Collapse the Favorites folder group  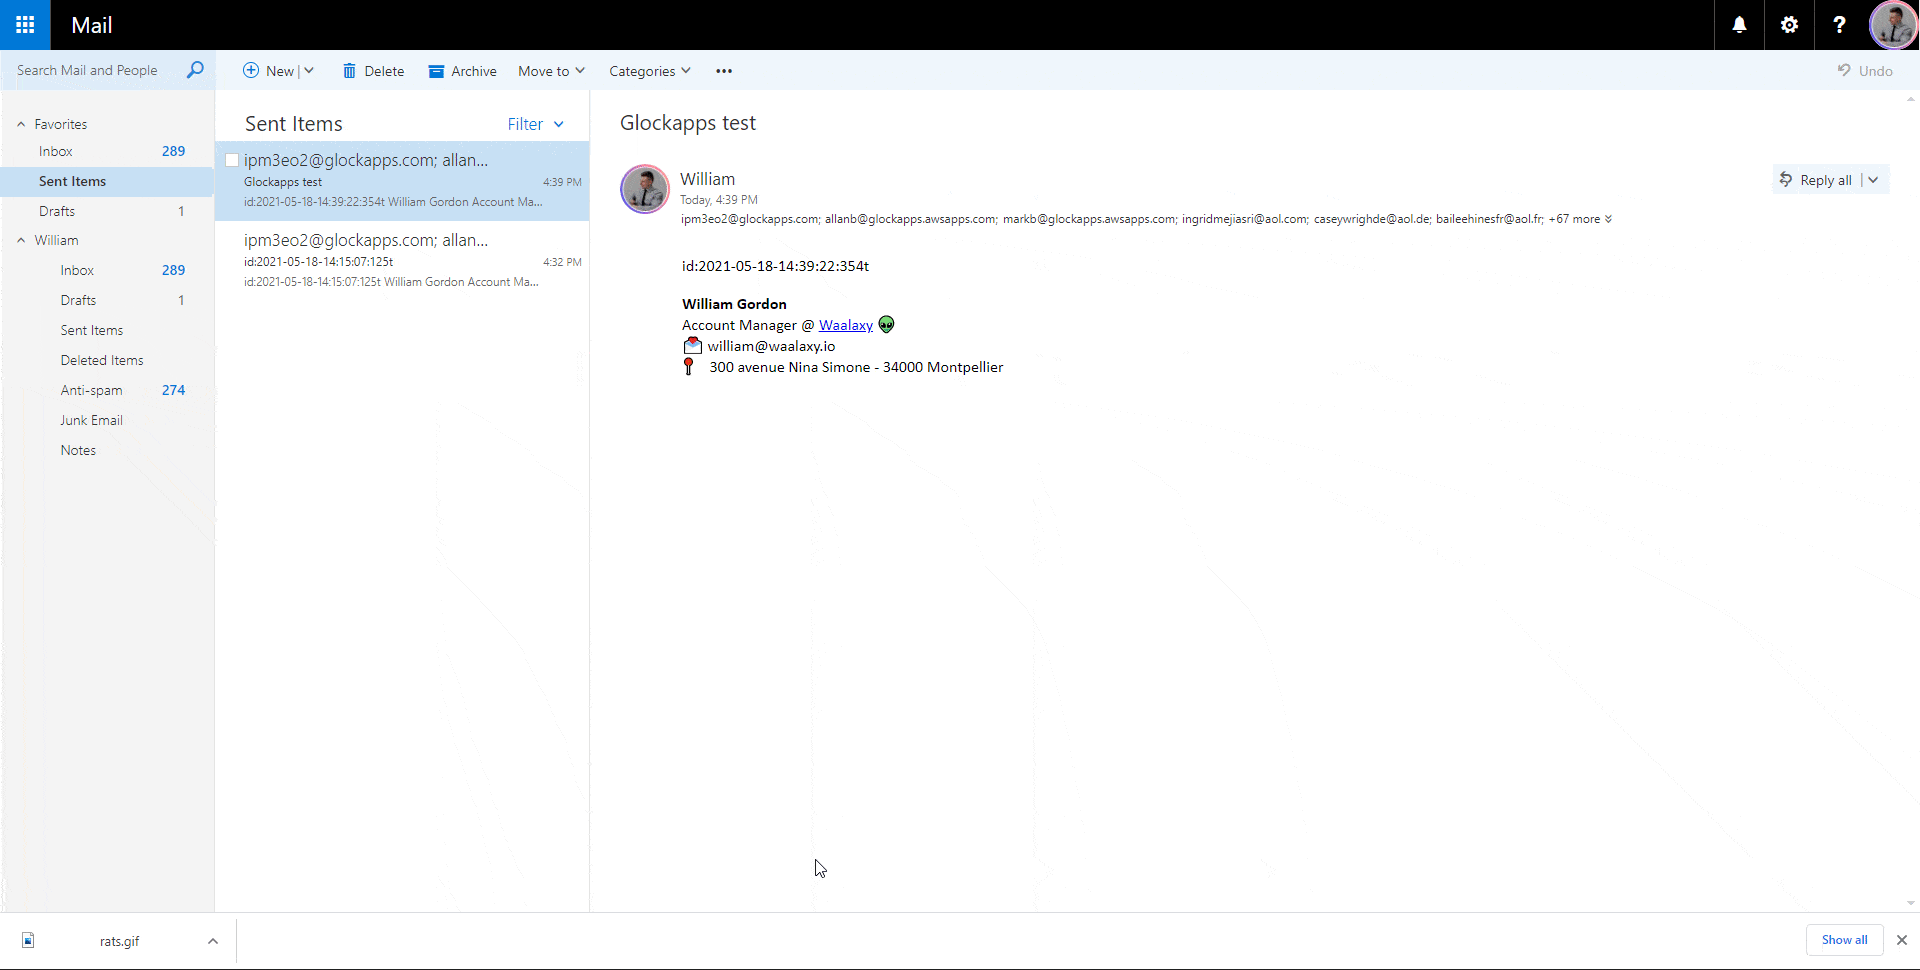[21, 124]
